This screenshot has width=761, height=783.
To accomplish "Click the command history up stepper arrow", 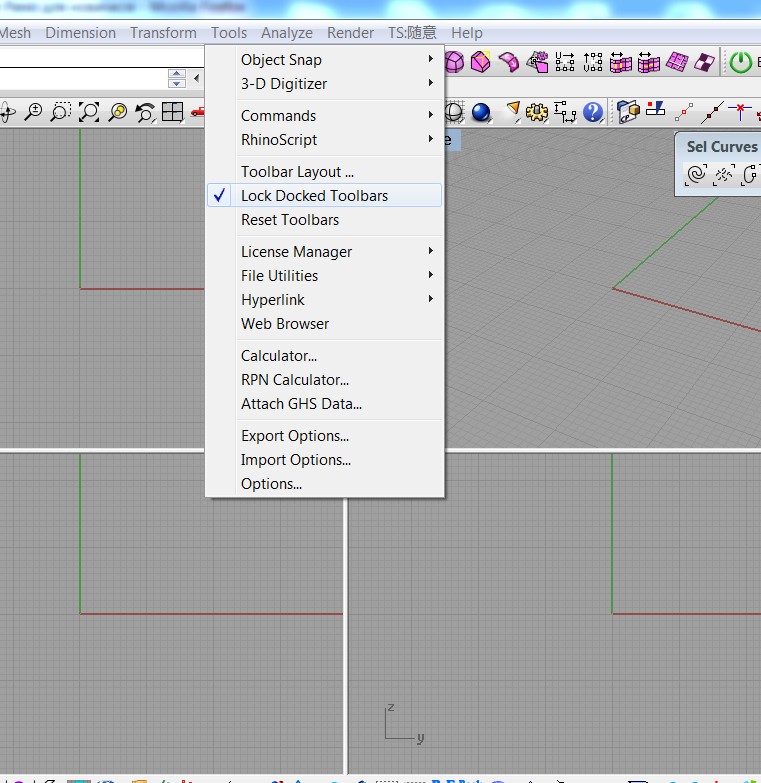I will click(177, 74).
